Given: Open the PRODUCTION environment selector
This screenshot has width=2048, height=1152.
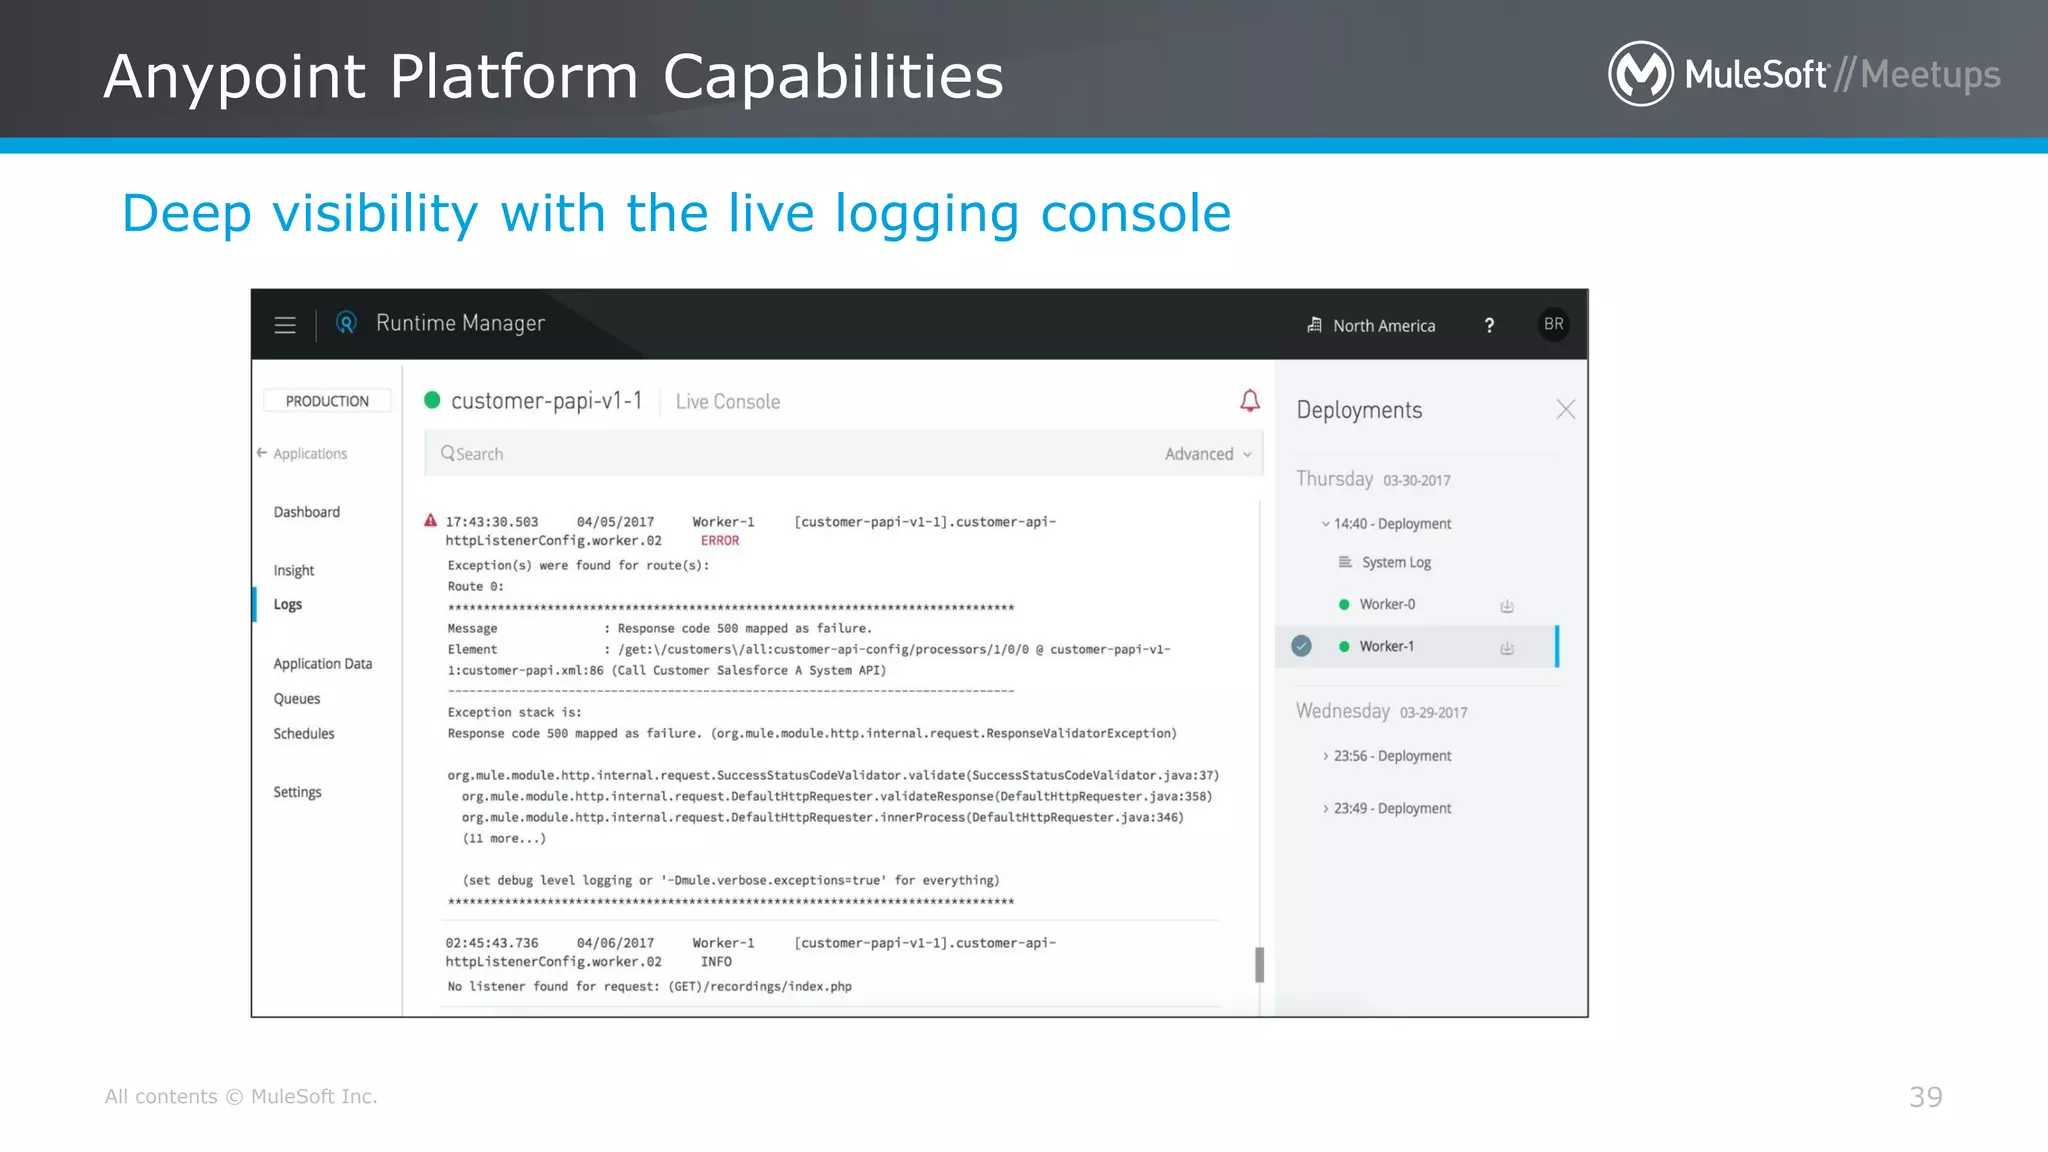Looking at the screenshot, I should point(327,401).
